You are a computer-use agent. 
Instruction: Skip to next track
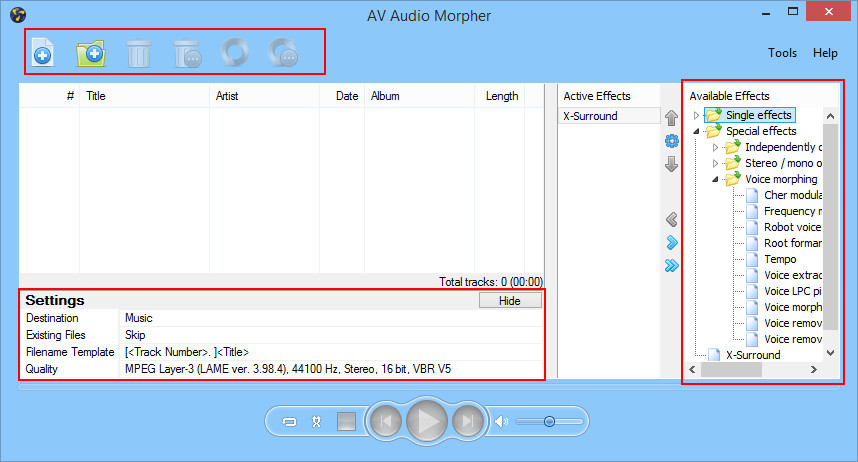tap(468, 421)
